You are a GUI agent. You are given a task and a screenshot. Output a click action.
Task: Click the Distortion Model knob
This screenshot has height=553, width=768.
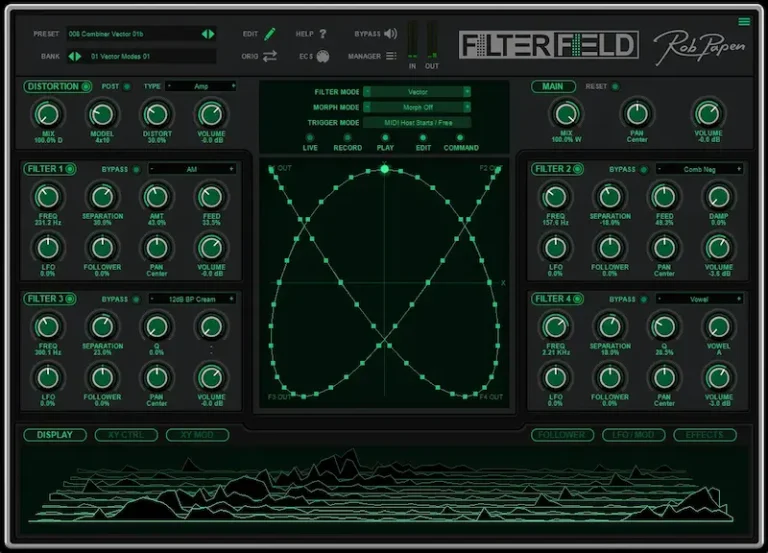pyautogui.click(x=102, y=114)
